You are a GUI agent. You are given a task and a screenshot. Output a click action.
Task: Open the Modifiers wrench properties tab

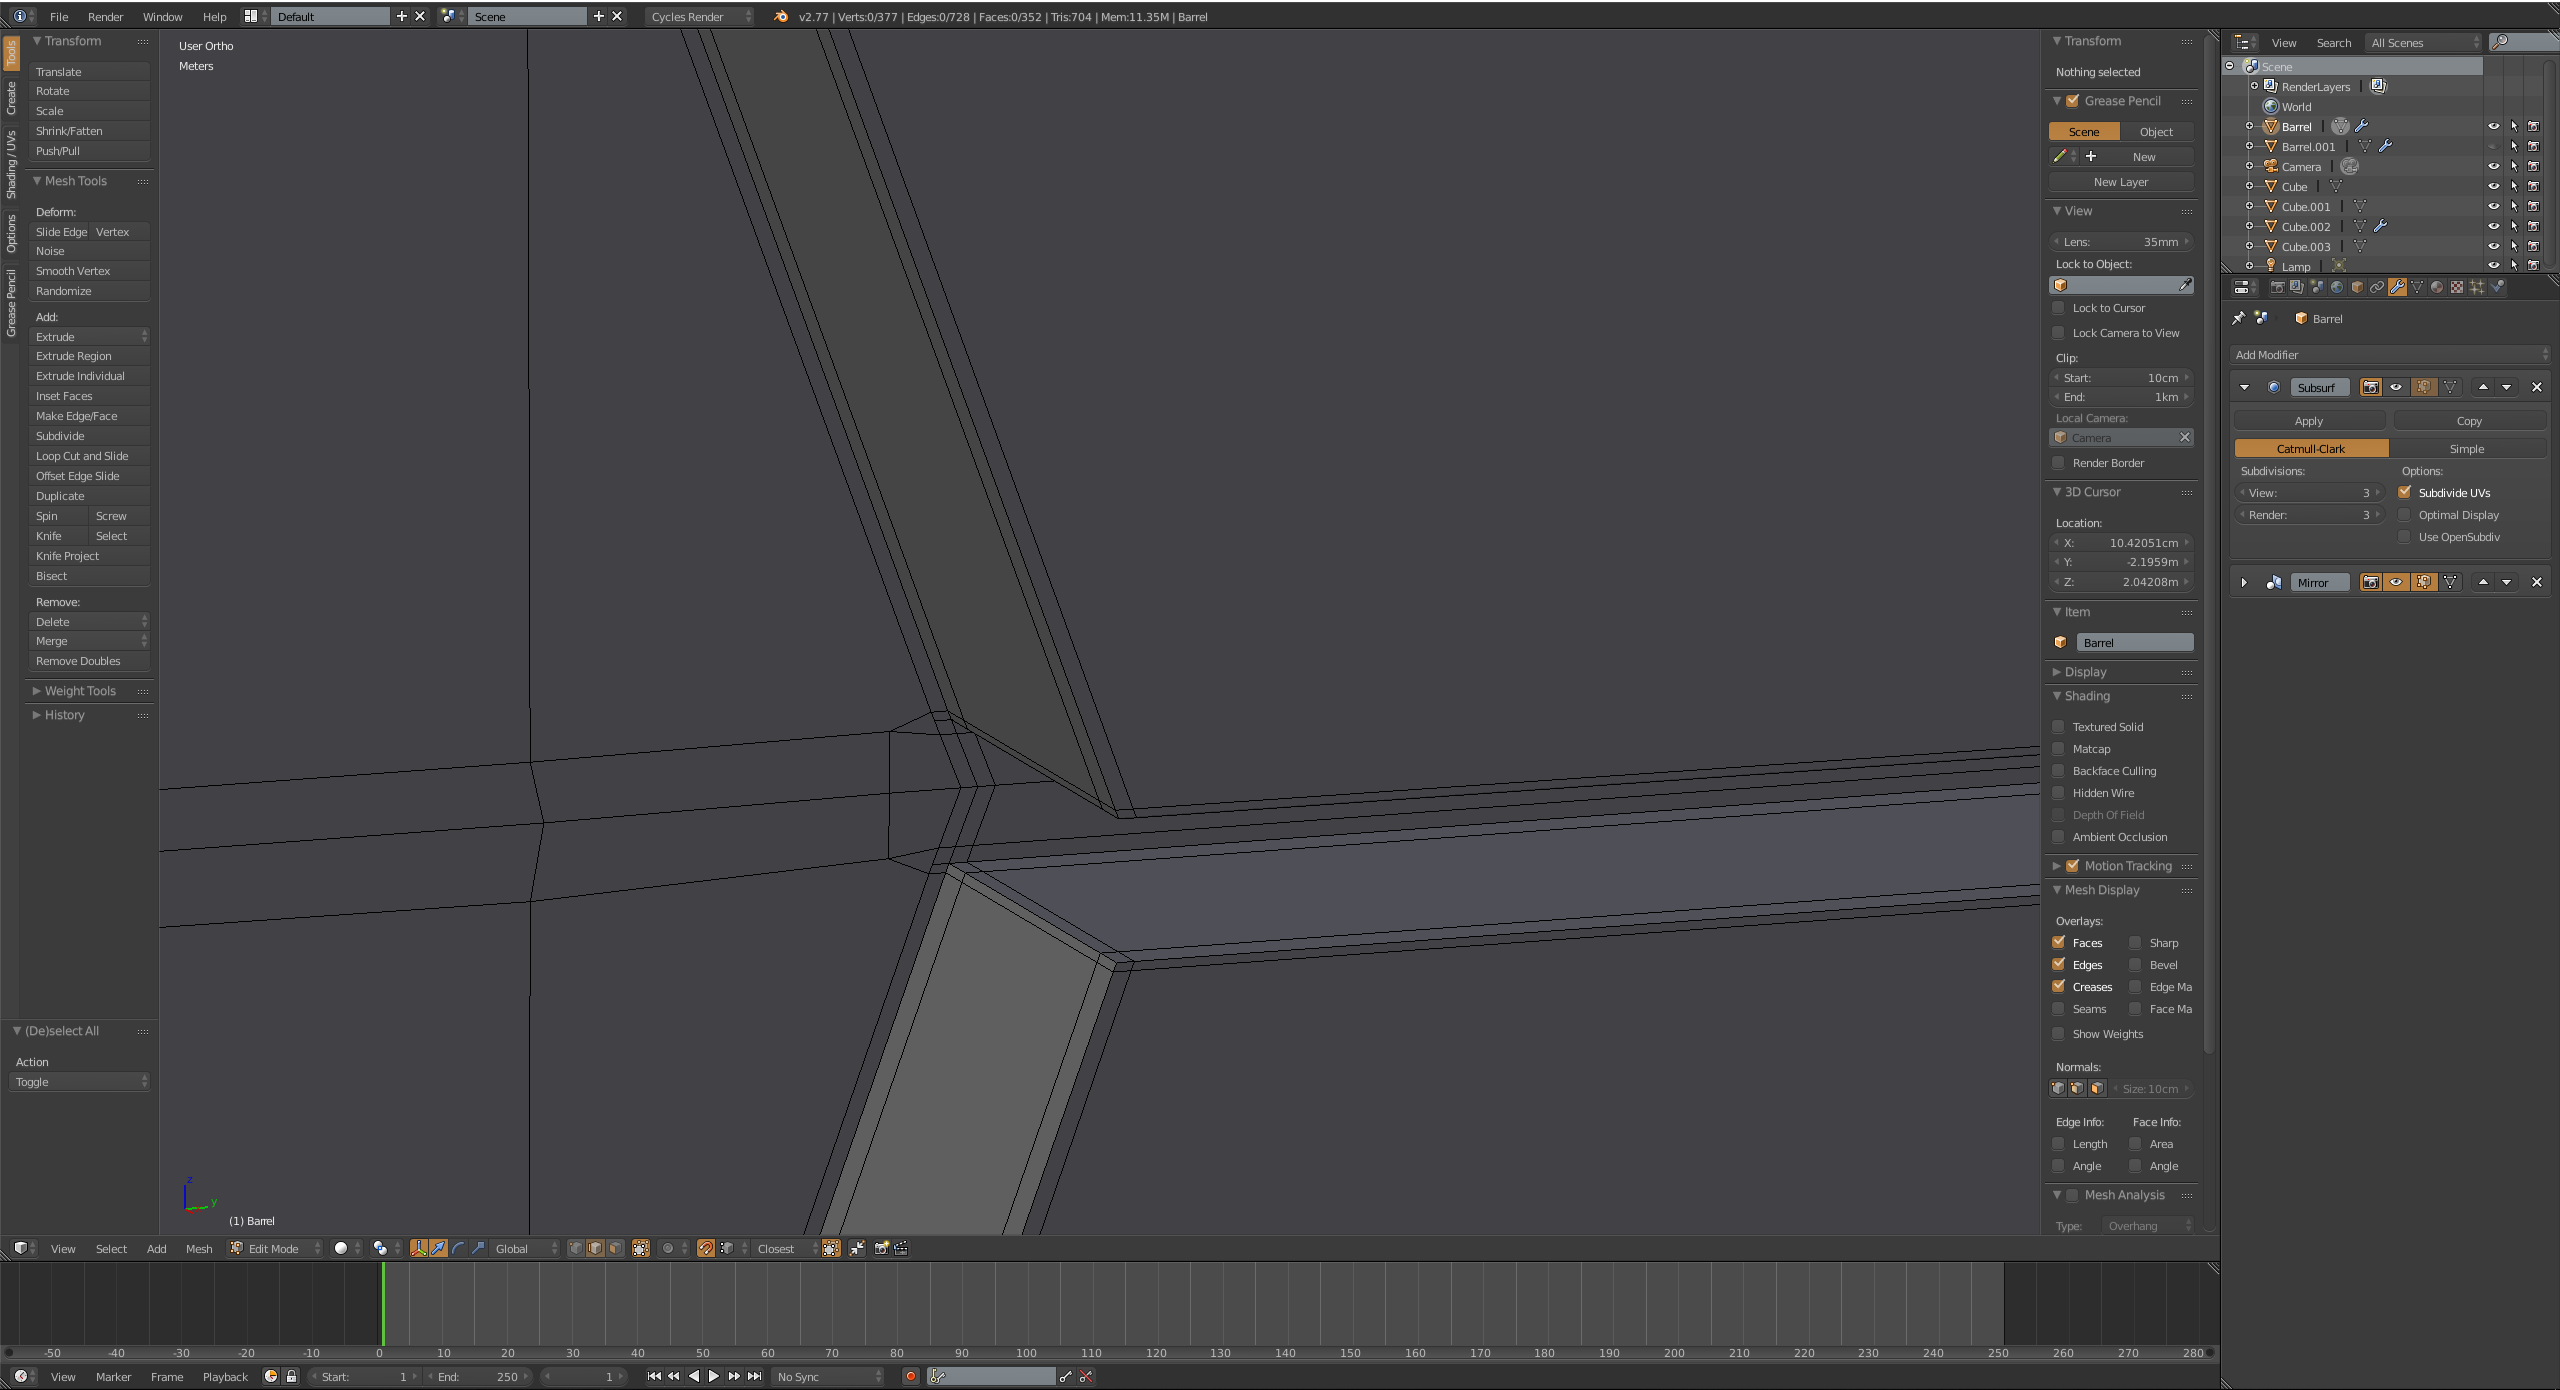point(2397,287)
